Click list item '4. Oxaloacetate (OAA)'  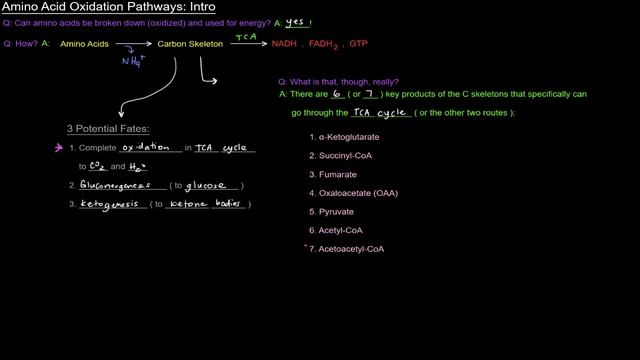point(353,193)
